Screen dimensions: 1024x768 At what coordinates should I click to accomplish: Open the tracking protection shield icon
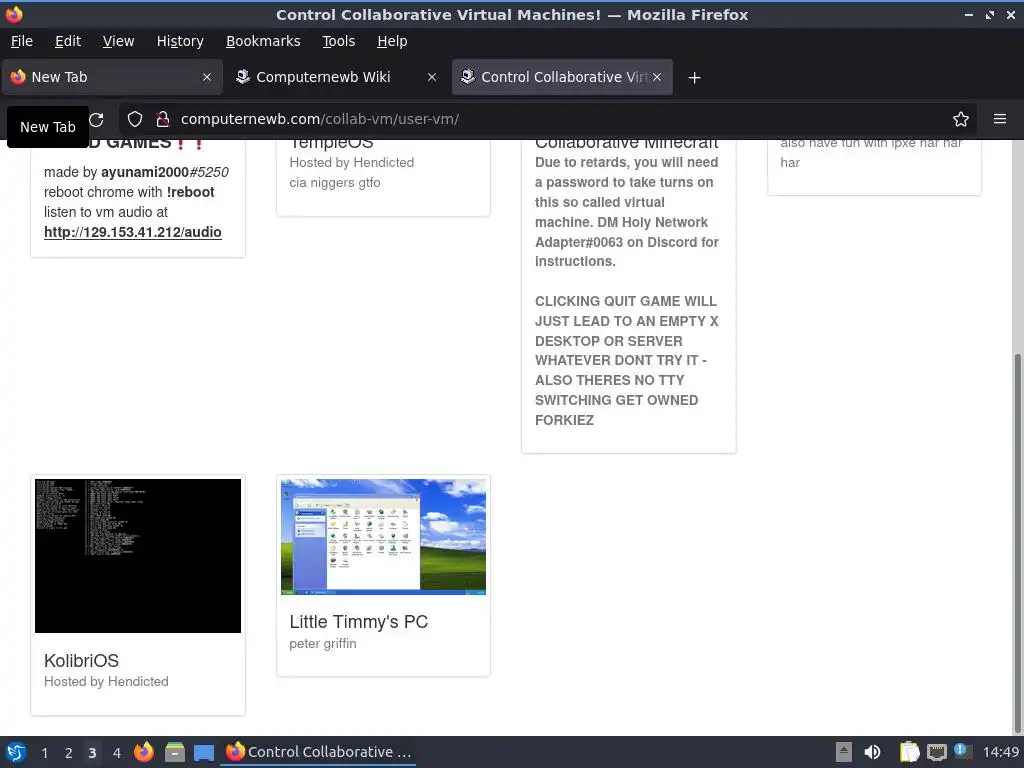click(135, 119)
